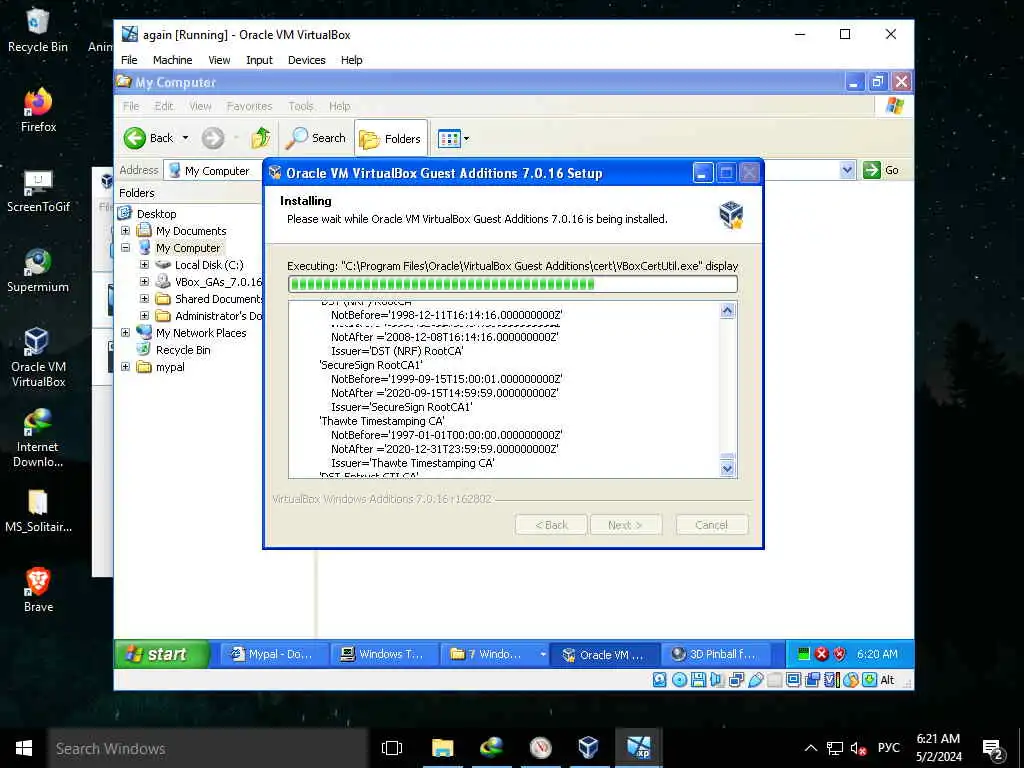The width and height of the screenshot is (1024, 768).
Task: Select host desktop Recycle Bin icon
Action: [38, 30]
